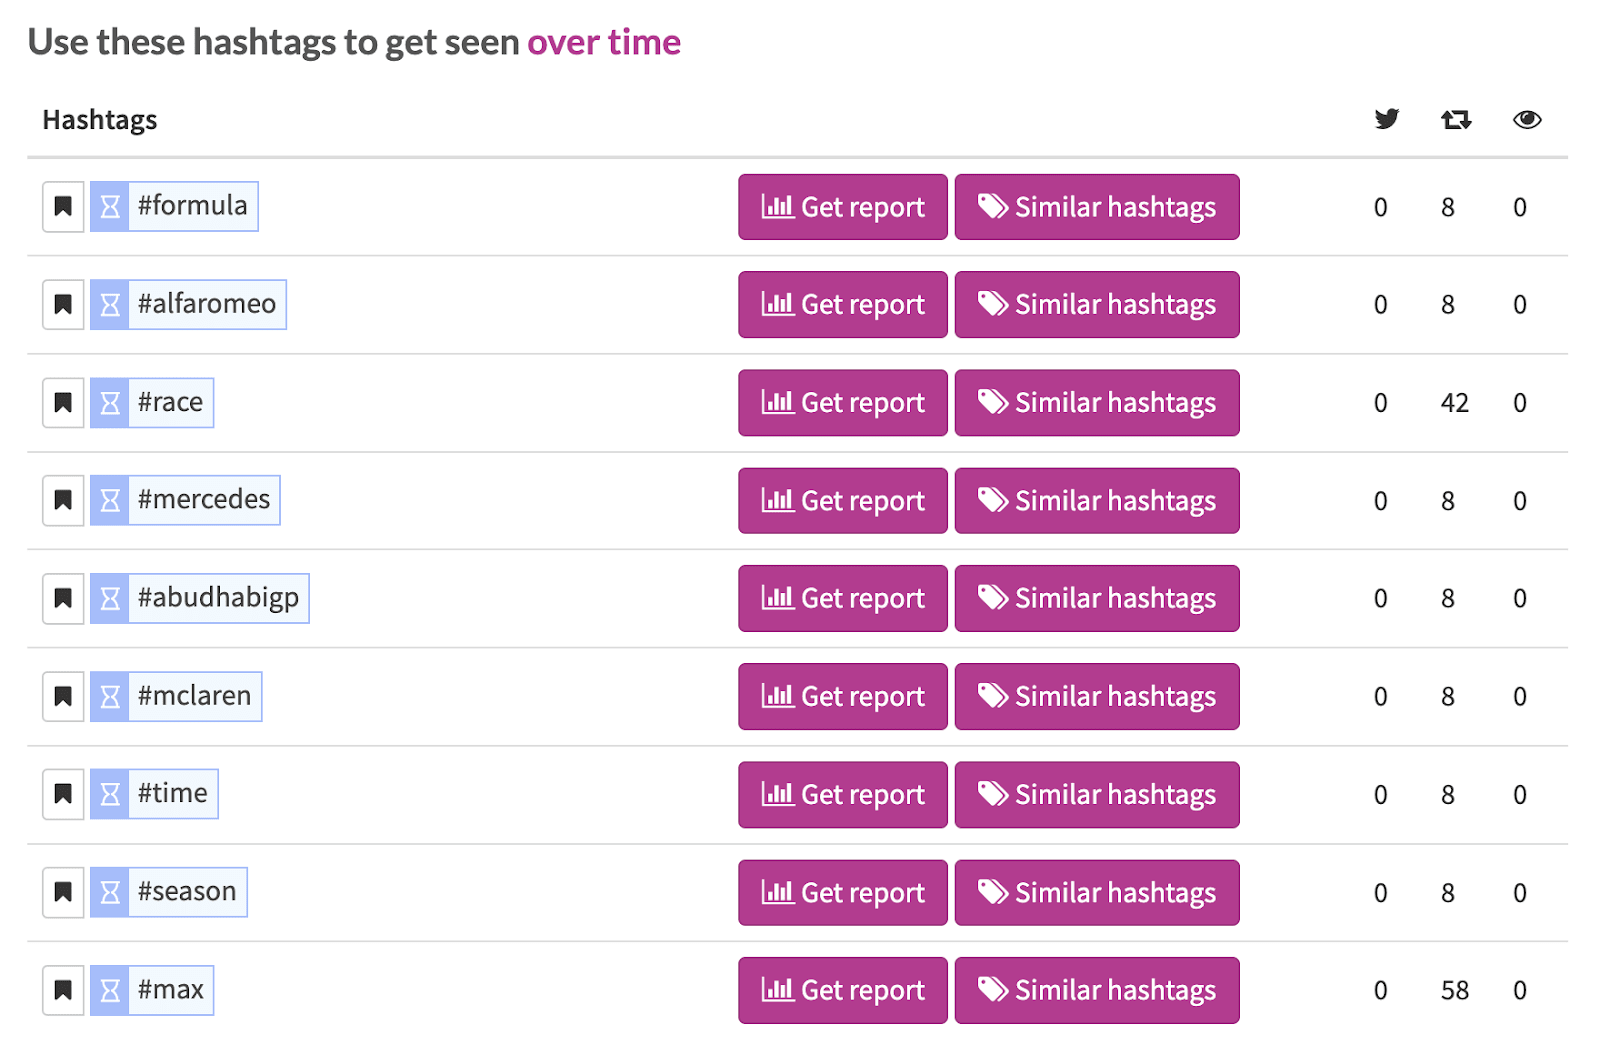Viewport: 1600px width, 1055px height.
Task: Bookmark the #abudhabigp hashtag
Action: [x=62, y=597]
